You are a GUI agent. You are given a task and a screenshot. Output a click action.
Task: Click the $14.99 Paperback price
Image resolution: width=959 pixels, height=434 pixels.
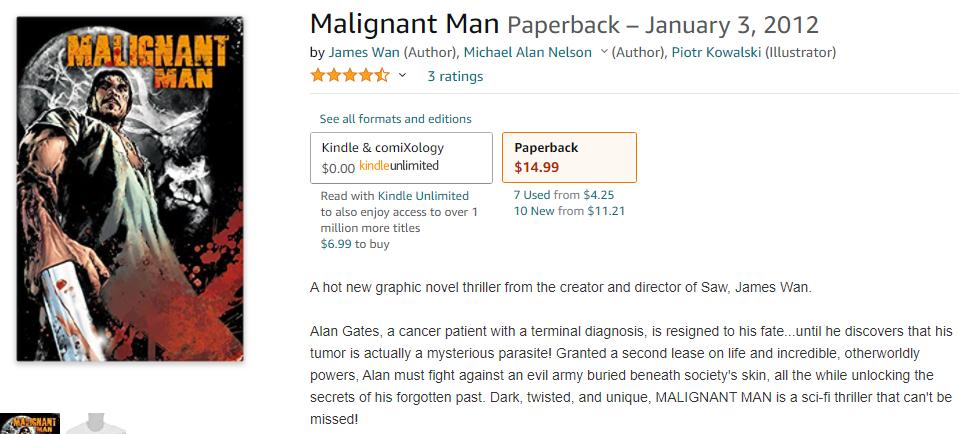[537, 167]
